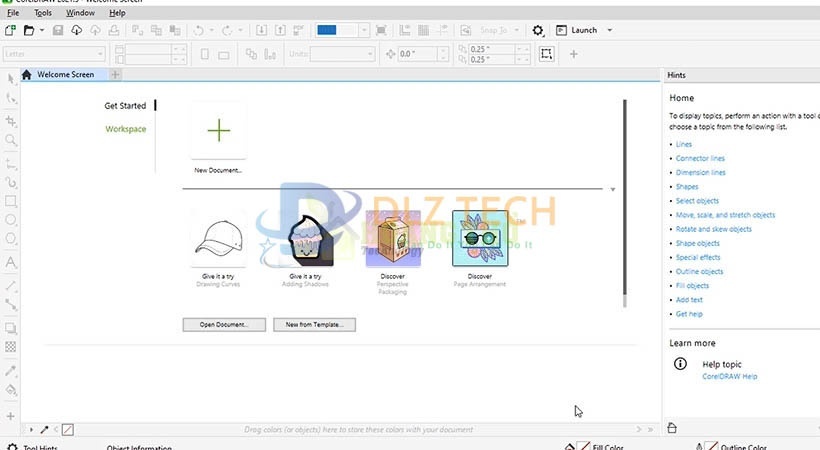Select the Text tool
This screenshot has height=450, width=820.
tap(11, 262)
